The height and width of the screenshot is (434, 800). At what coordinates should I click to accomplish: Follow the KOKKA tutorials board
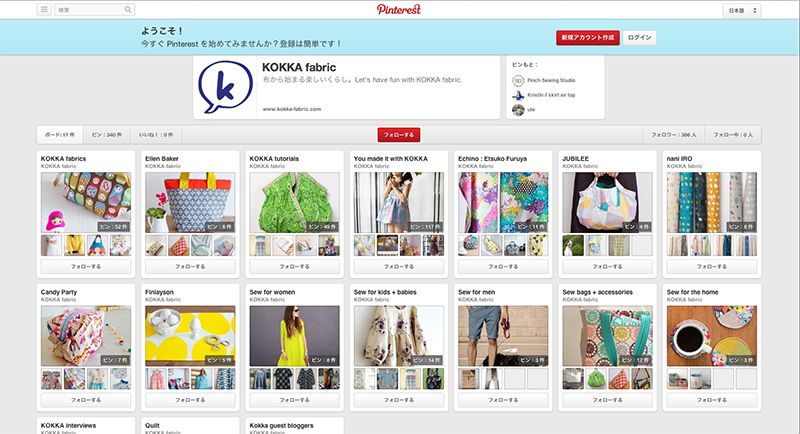294,266
